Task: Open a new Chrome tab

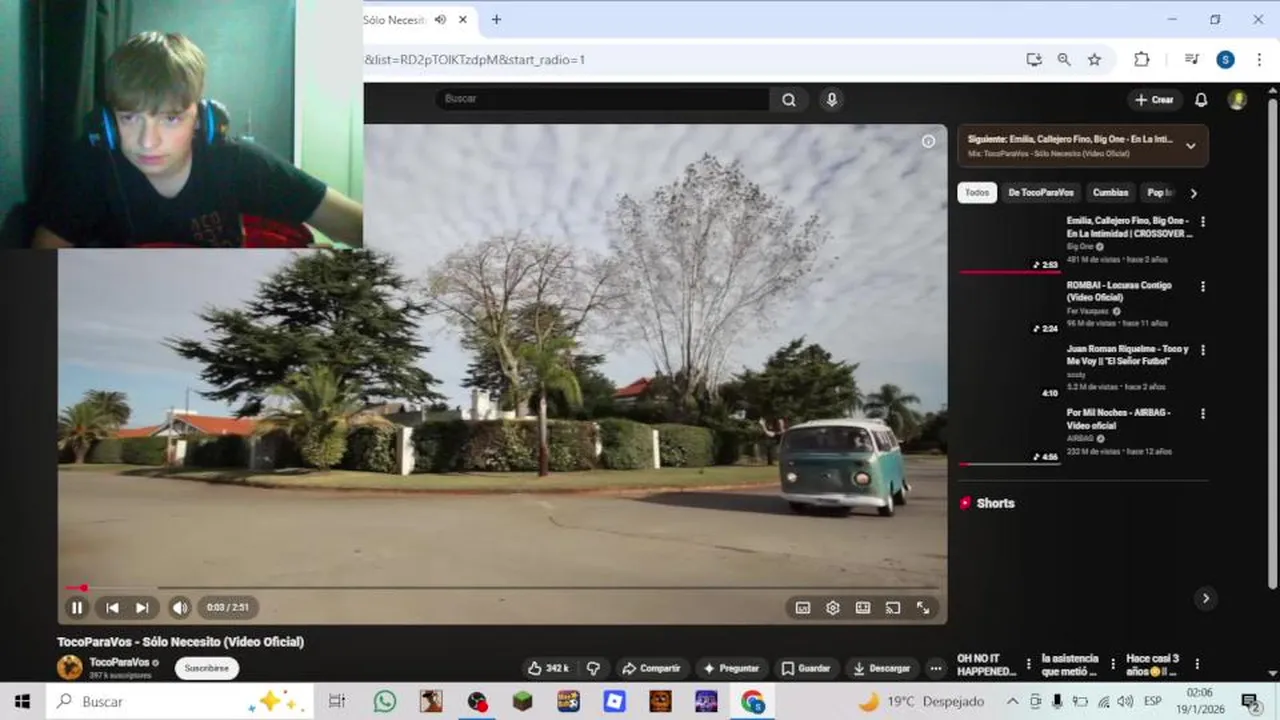Action: 496,19
